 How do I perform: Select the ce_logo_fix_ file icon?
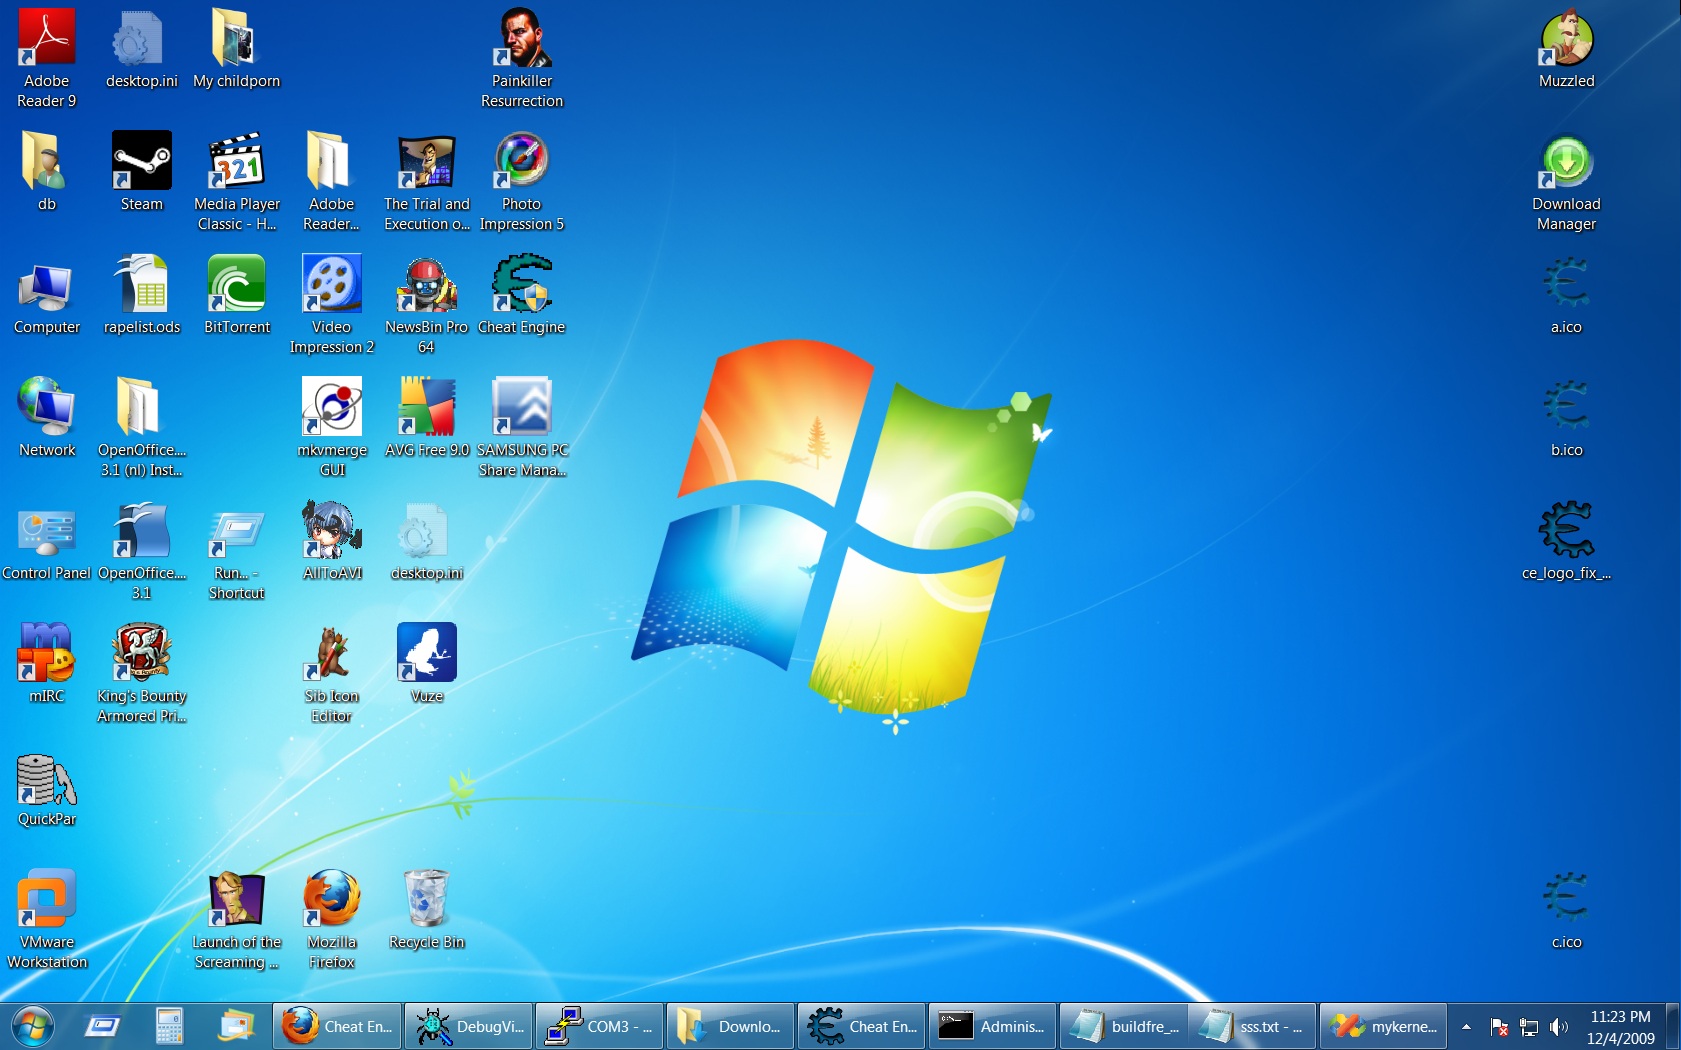pyautogui.click(x=1566, y=541)
